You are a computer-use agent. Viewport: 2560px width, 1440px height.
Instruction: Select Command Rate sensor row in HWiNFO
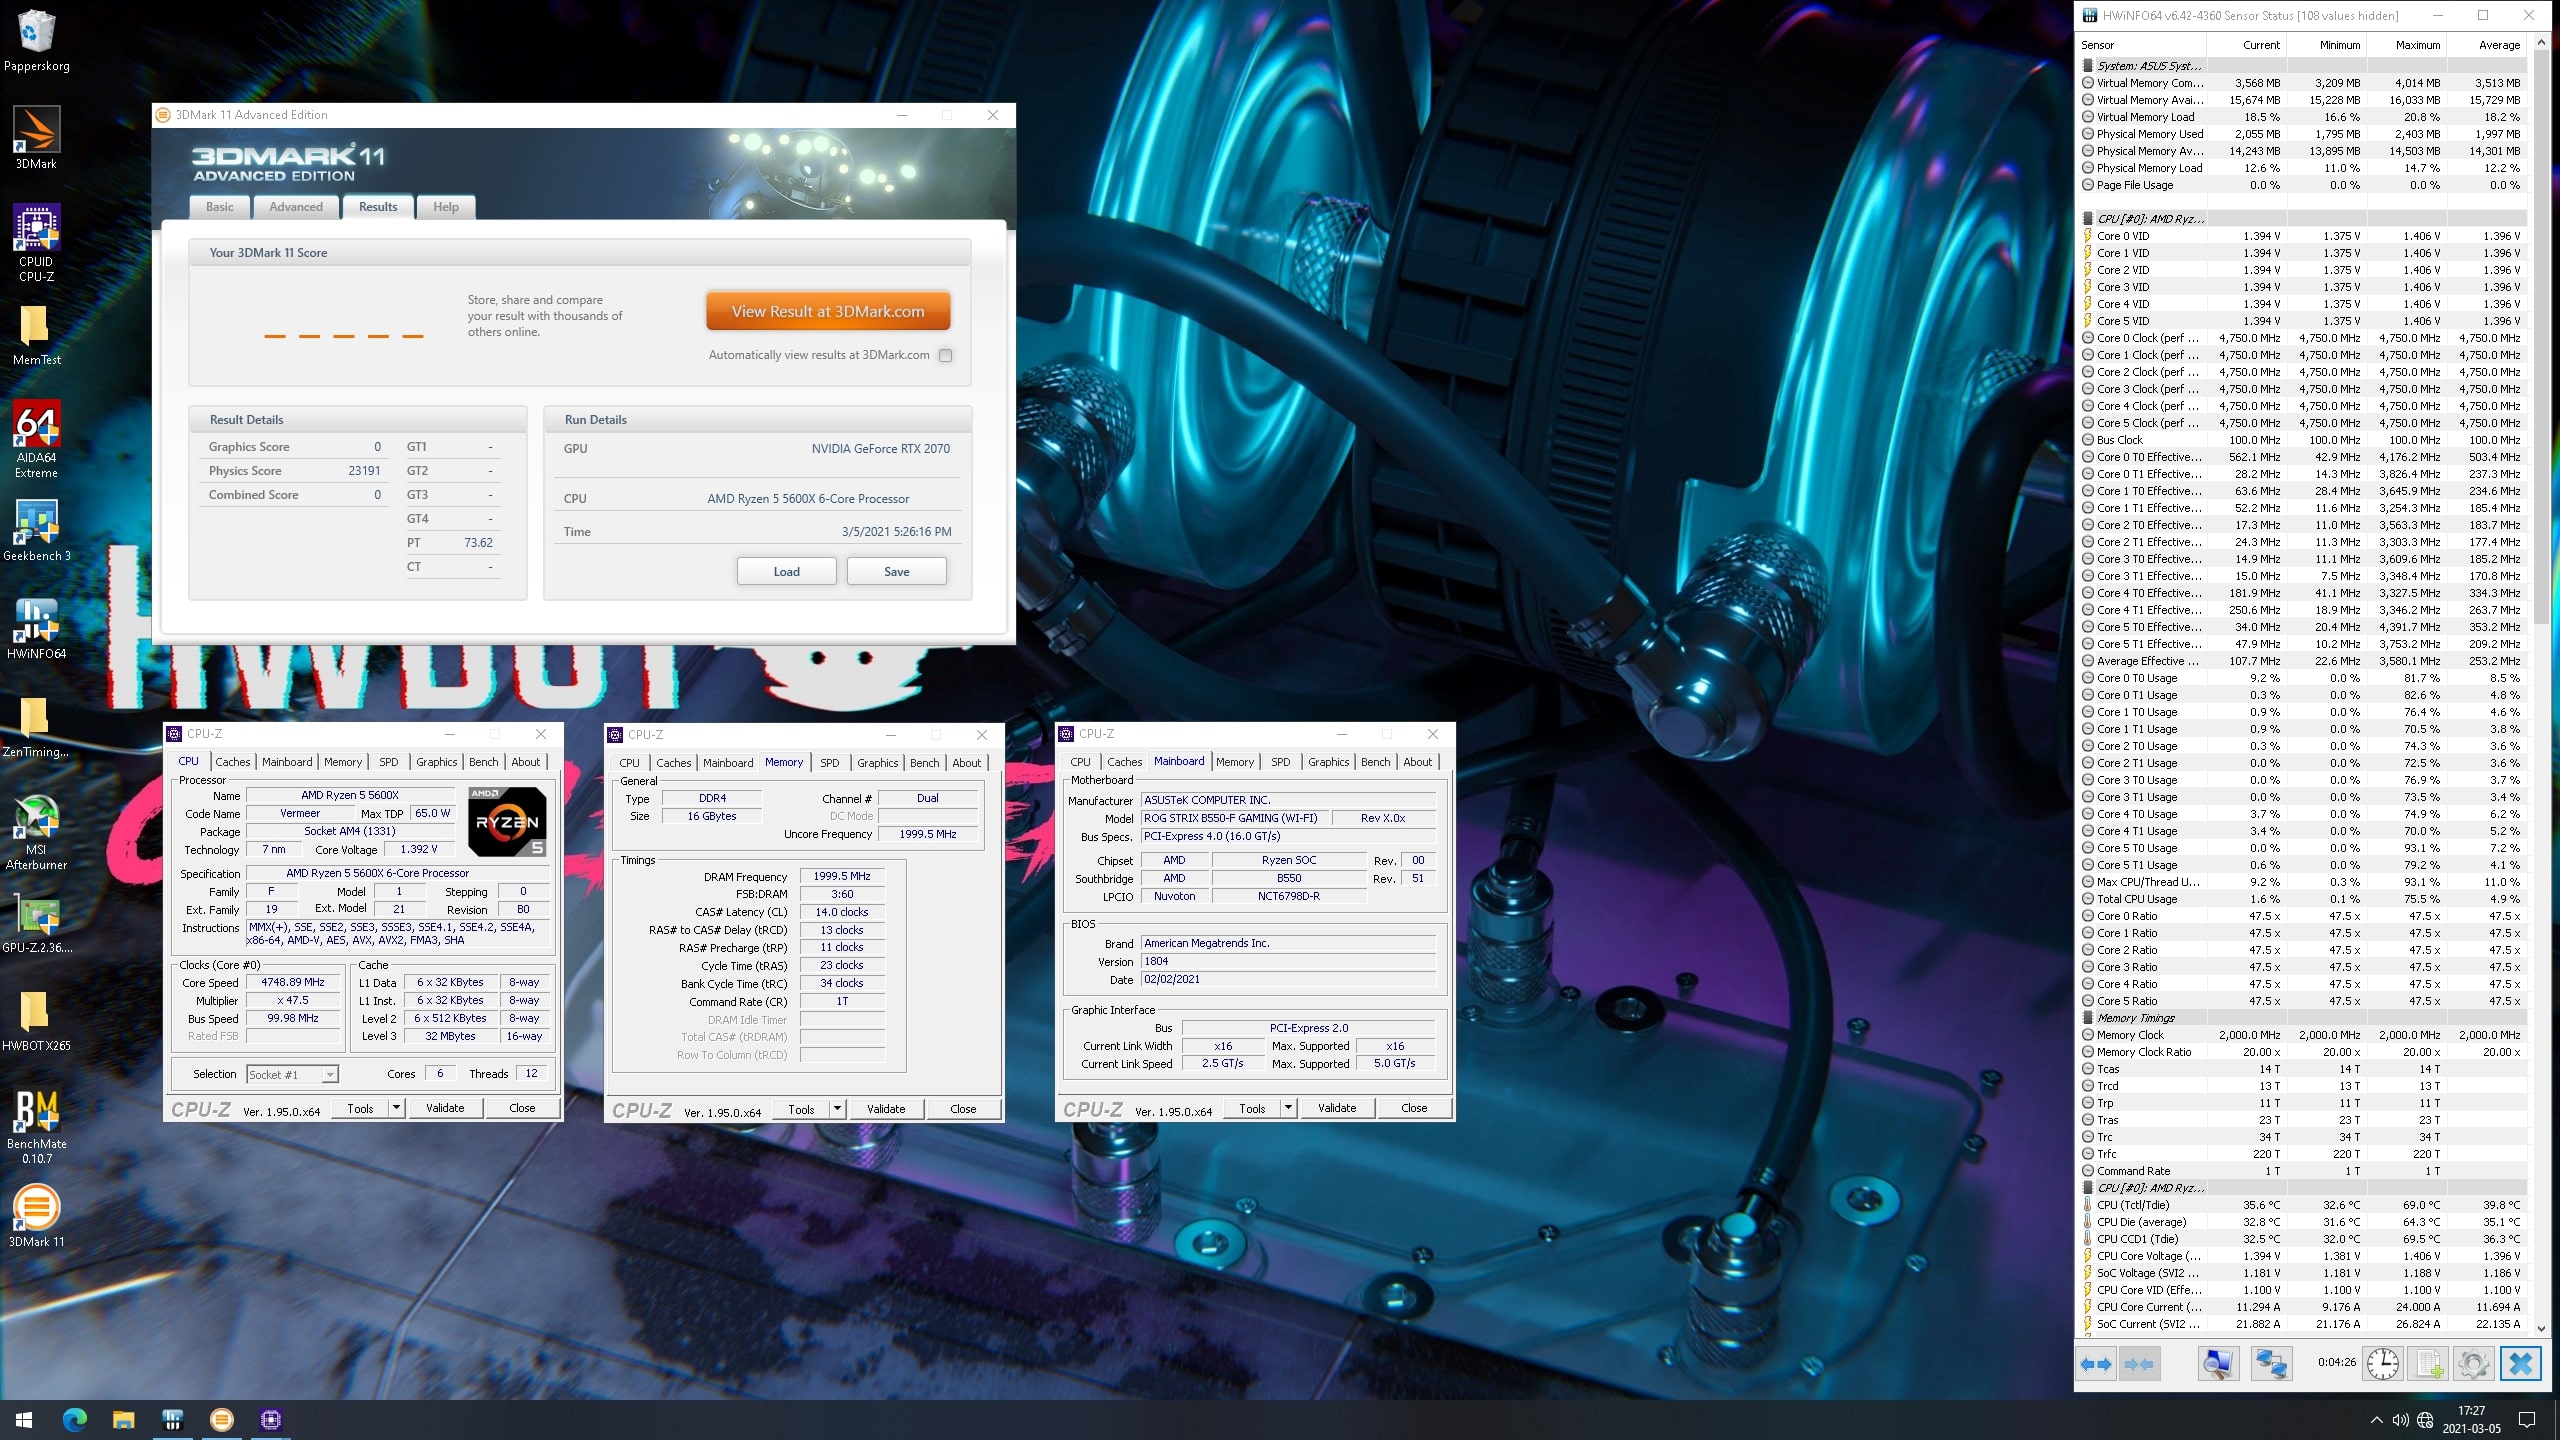[2302, 1171]
